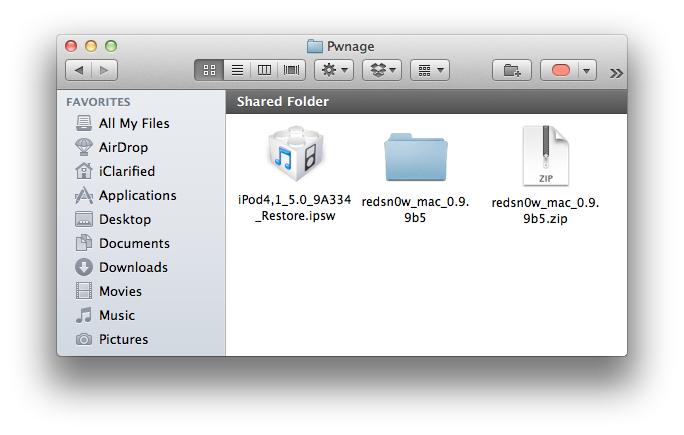Open Applications from the sidebar

pos(137,196)
